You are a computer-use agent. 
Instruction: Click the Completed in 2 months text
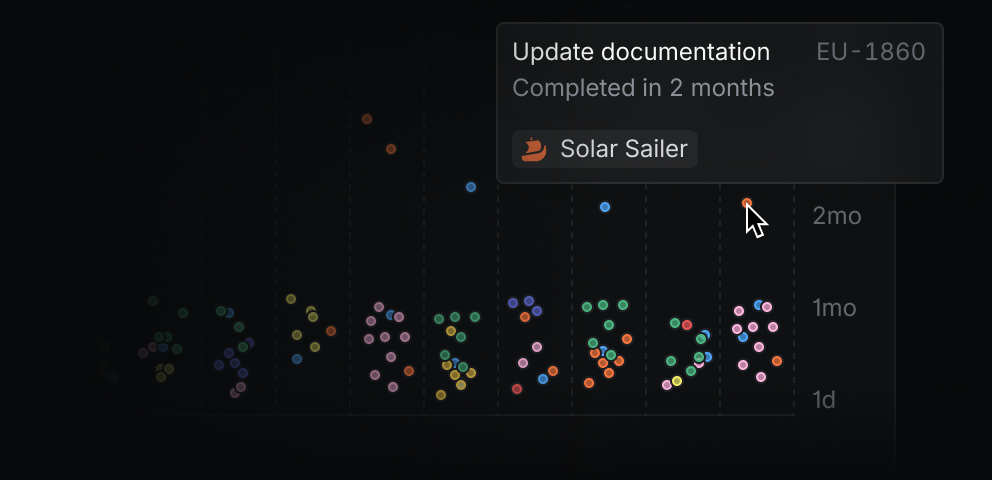pyautogui.click(x=643, y=88)
